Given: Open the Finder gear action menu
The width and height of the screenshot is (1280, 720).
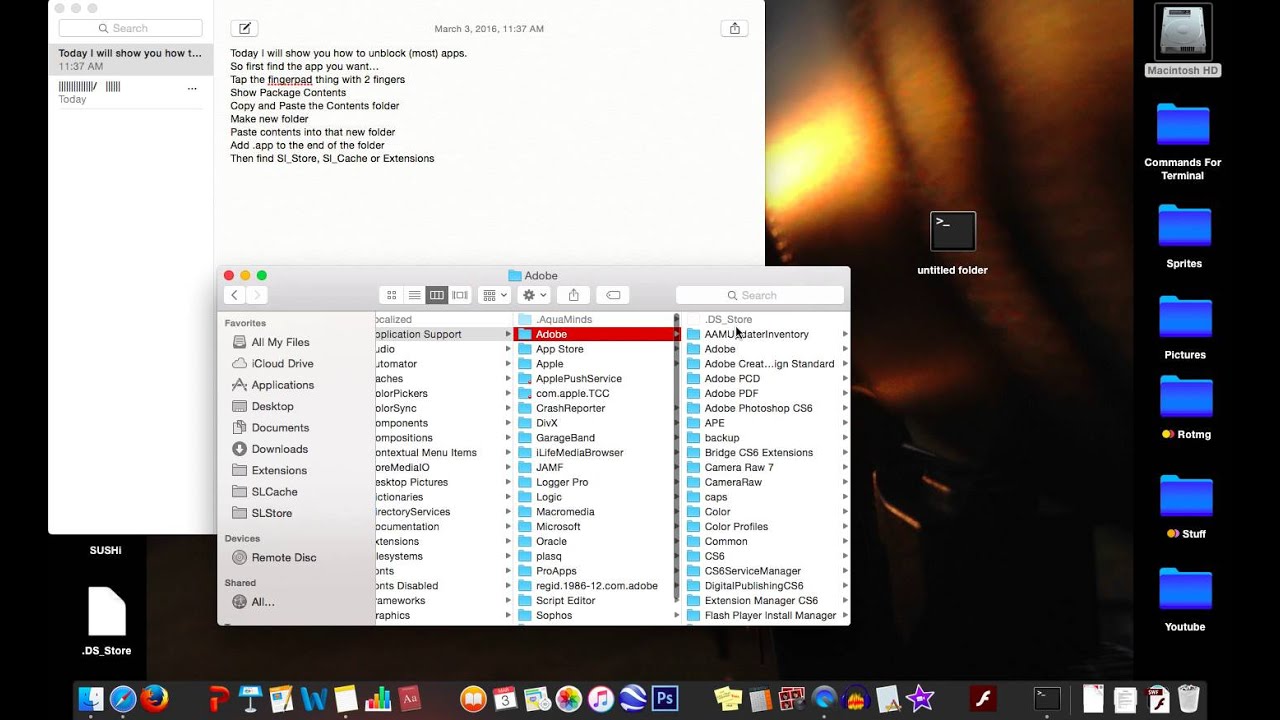Looking at the screenshot, I should [x=535, y=295].
